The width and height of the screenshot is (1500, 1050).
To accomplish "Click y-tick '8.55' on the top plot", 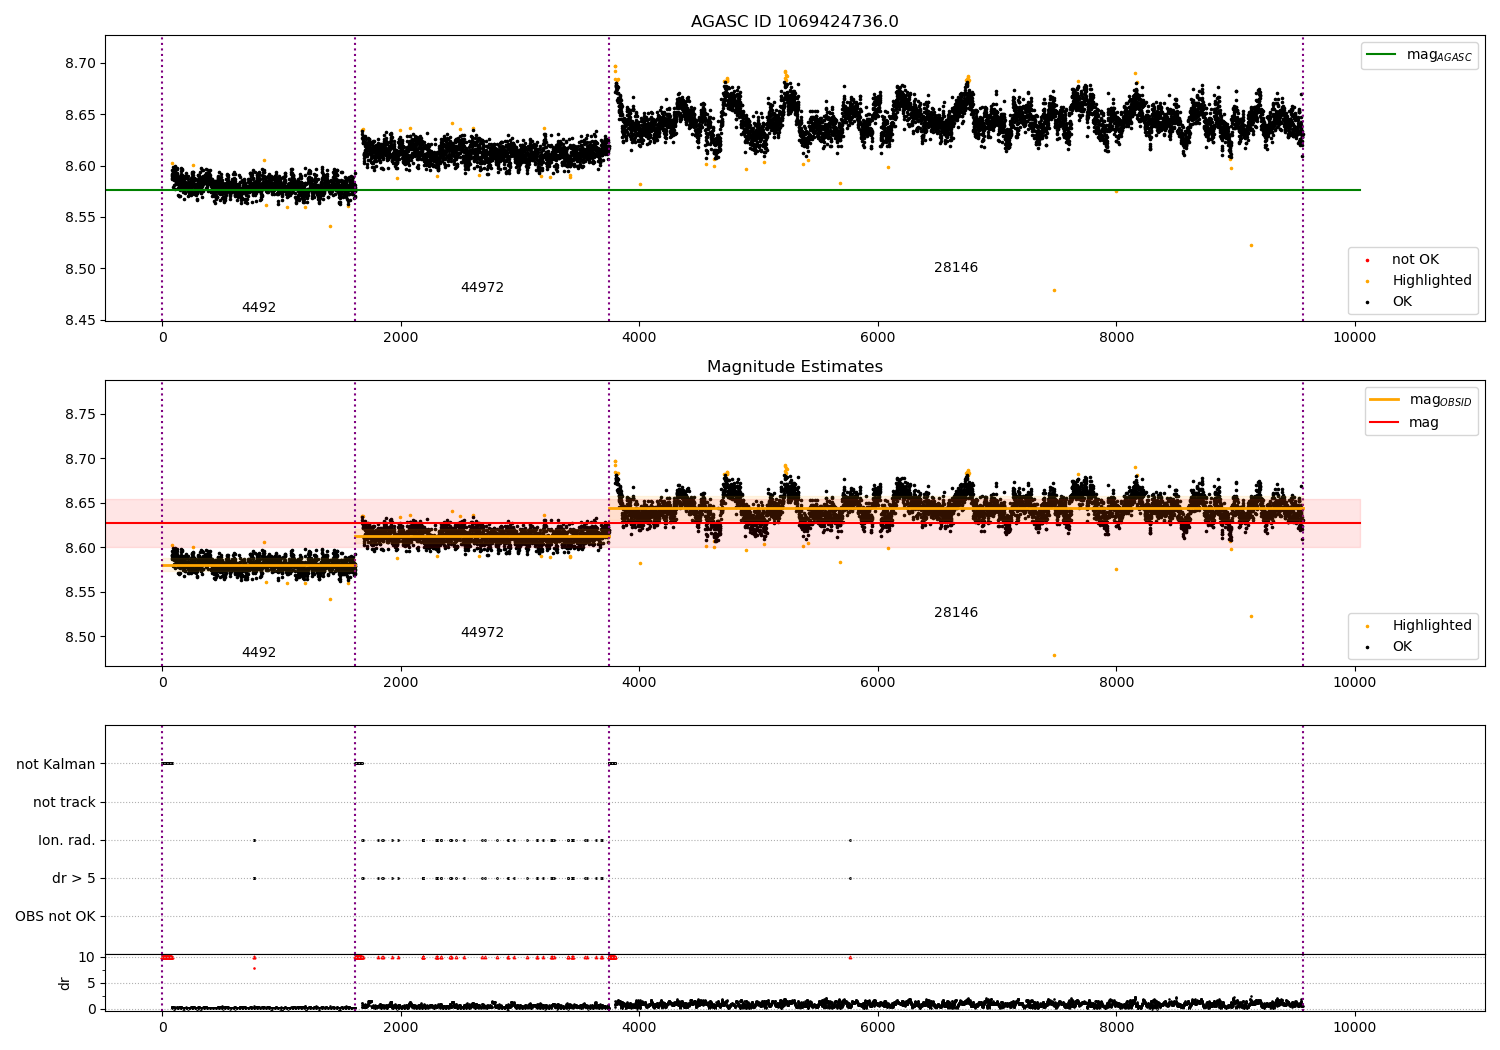I will point(81,217).
